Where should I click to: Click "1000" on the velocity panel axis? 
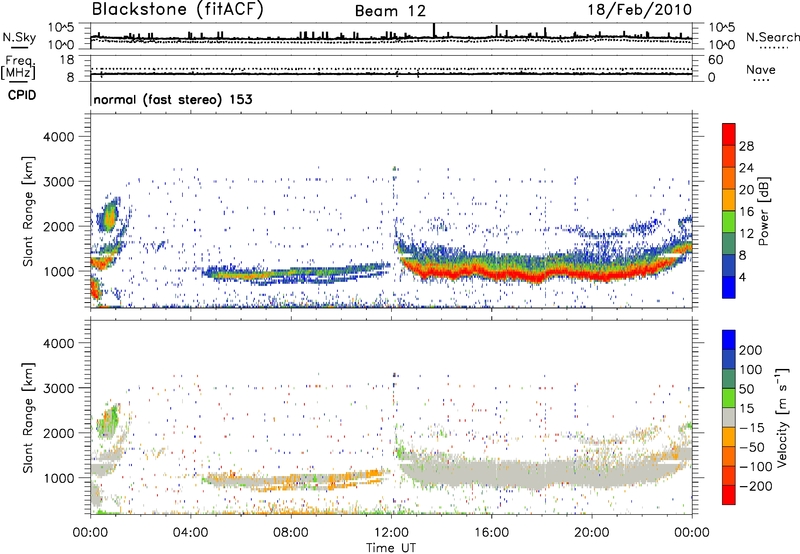coord(59,478)
